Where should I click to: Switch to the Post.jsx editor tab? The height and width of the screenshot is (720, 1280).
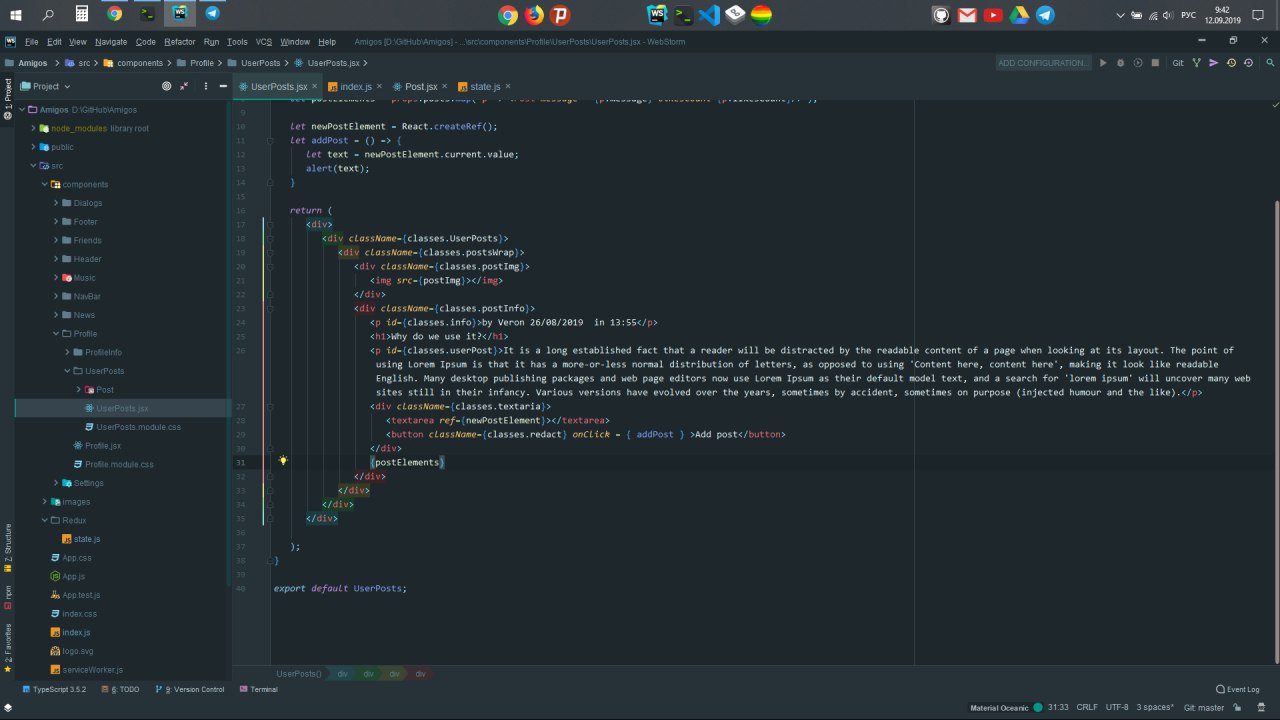click(x=420, y=87)
